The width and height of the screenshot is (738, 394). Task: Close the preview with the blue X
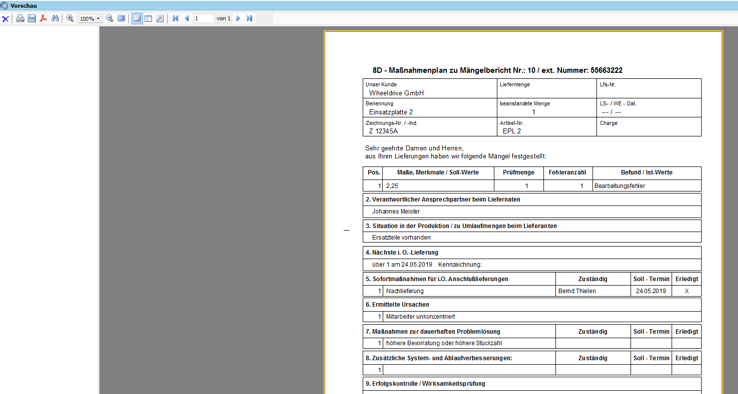(x=5, y=19)
